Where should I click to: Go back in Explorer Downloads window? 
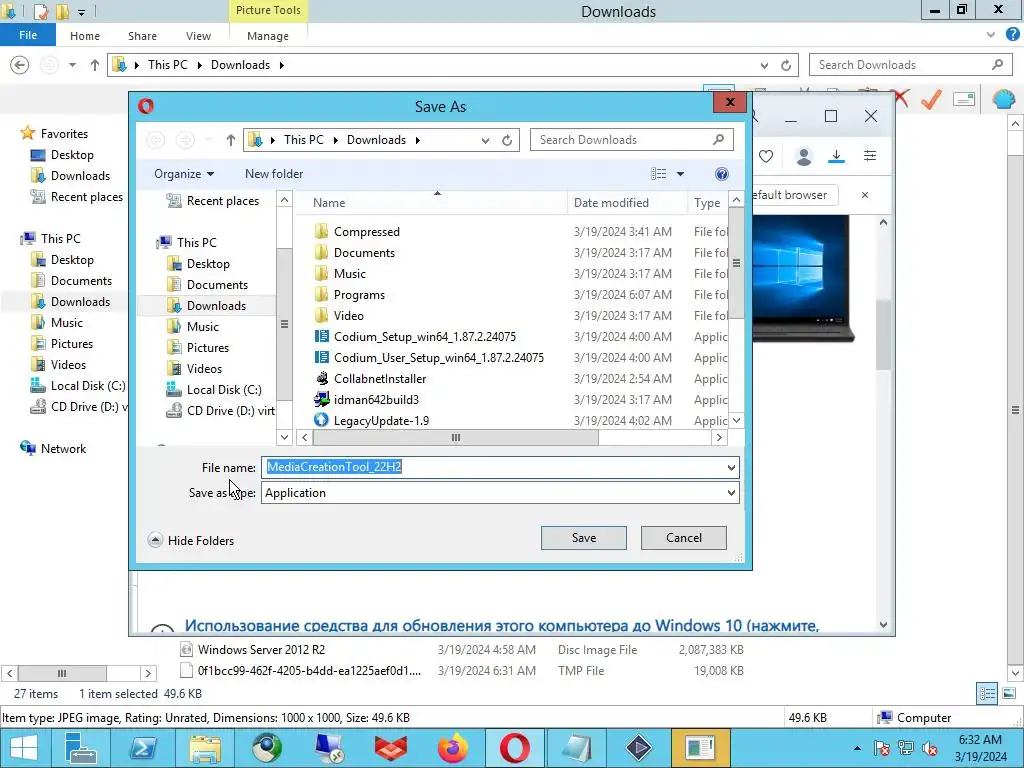point(20,65)
